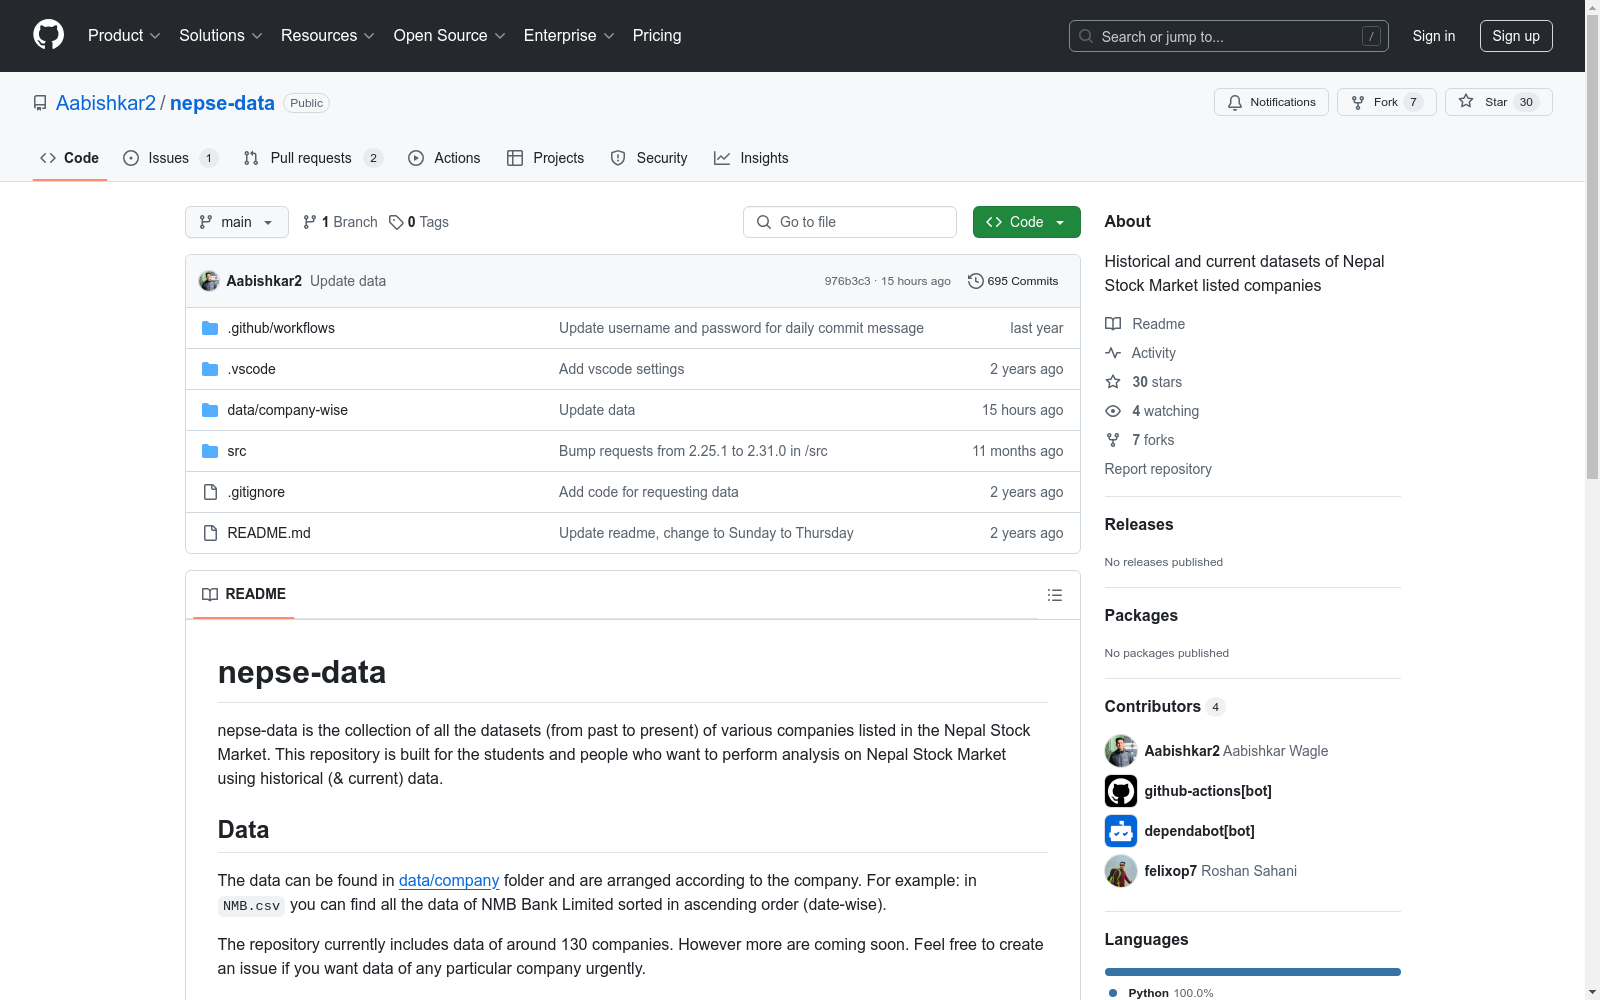Click the .vscode folder icon
This screenshot has height=1000, width=1600.
(210, 369)
